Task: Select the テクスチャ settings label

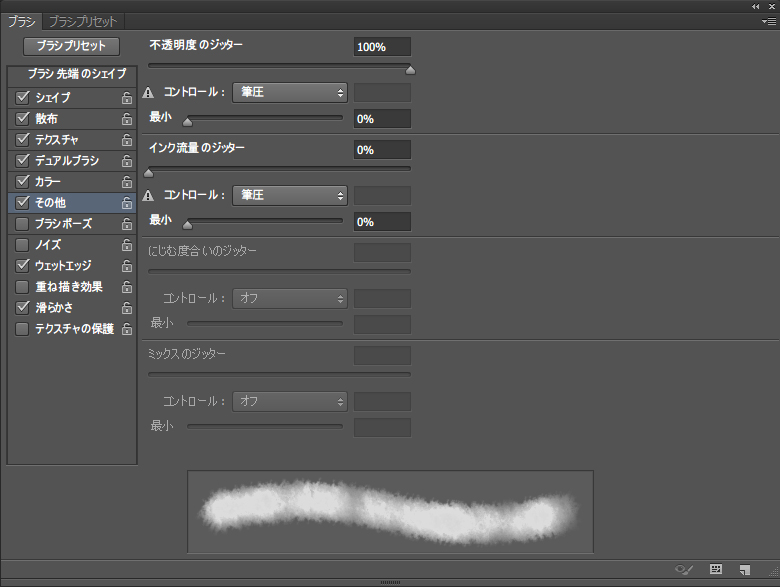Action: (x=57, y=140)
